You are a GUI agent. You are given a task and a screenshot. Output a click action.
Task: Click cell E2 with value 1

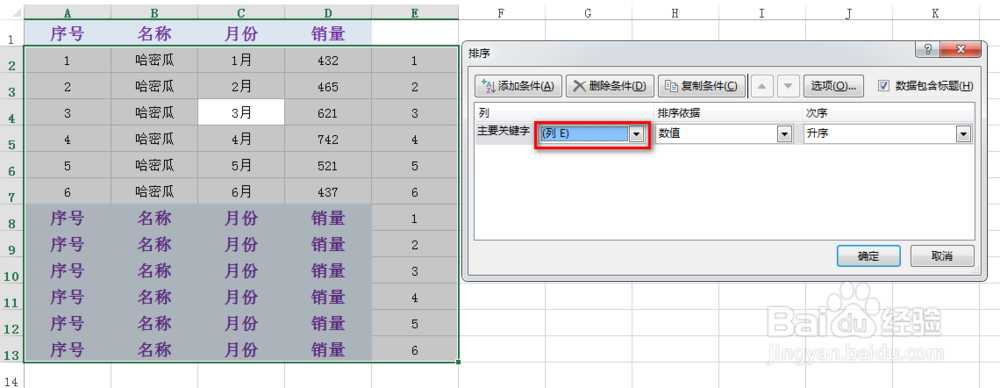415,61
